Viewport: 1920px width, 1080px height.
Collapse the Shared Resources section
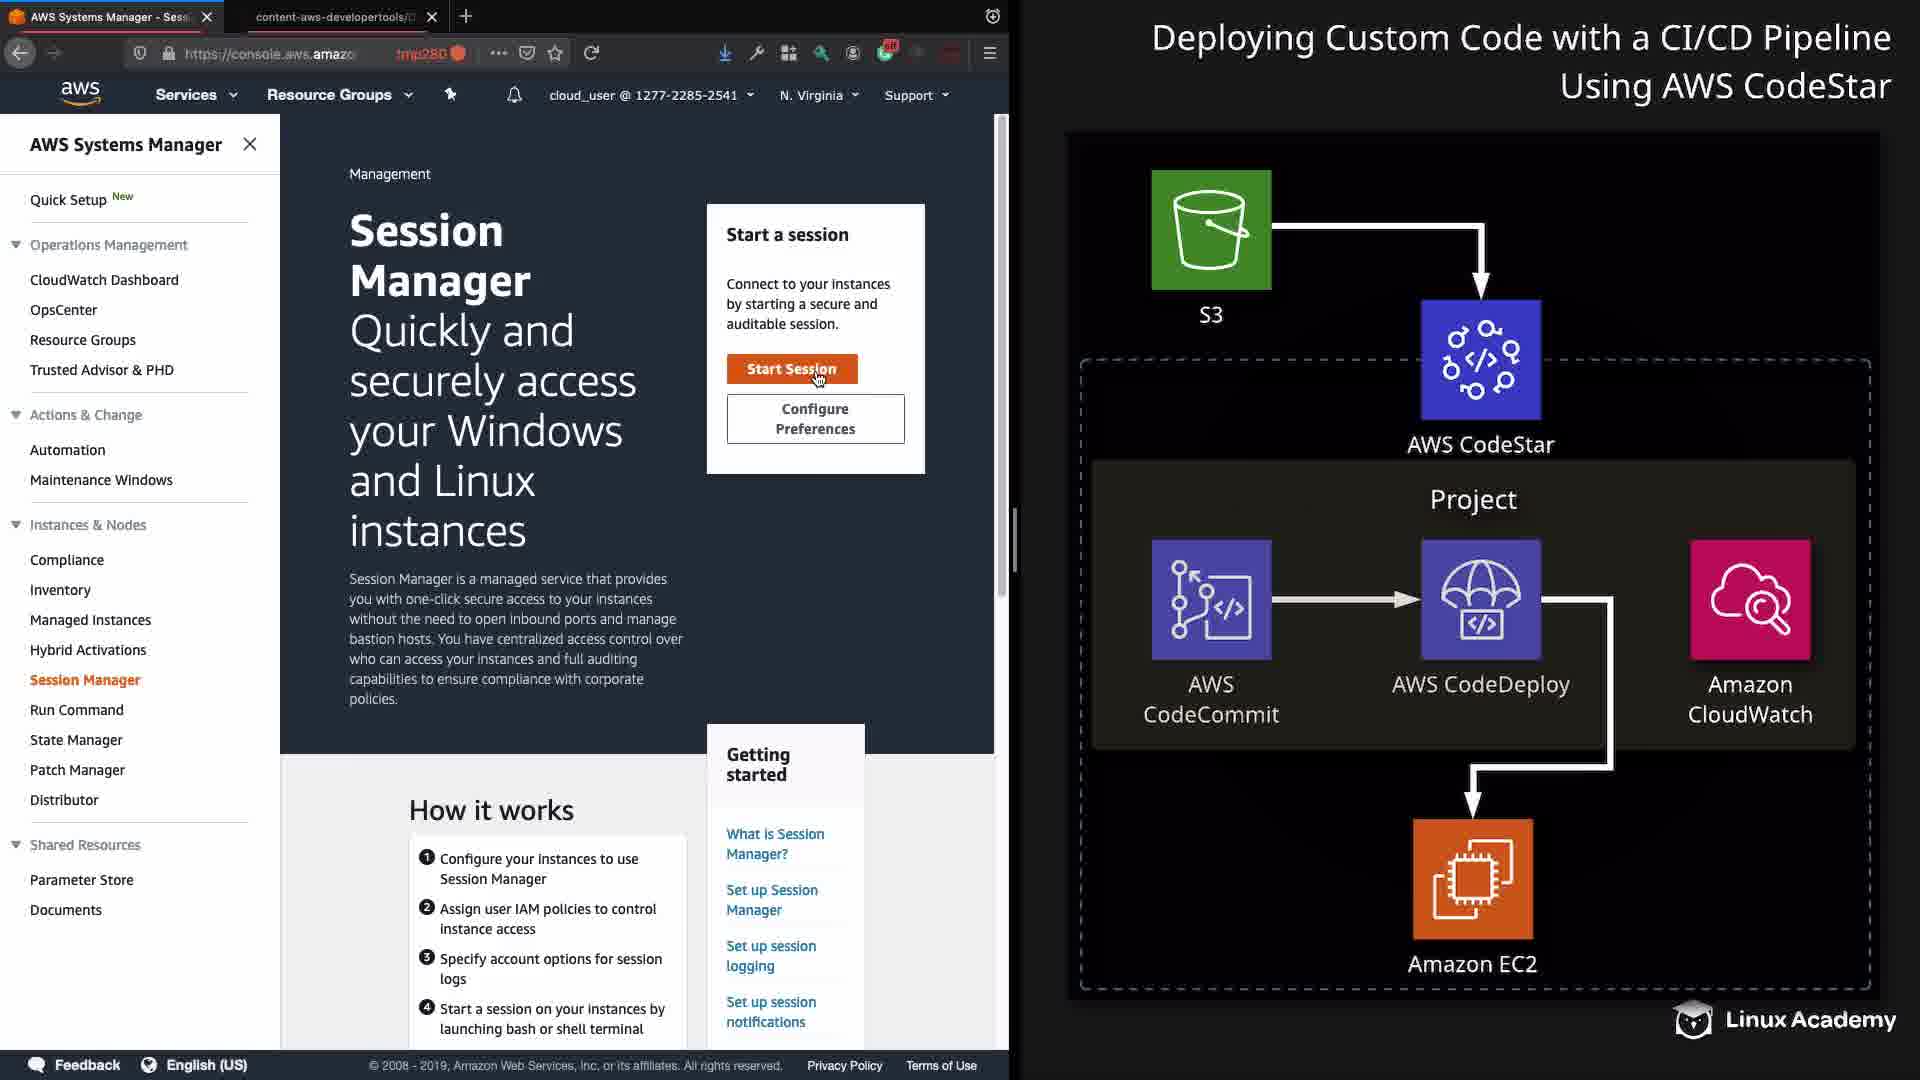16,845
